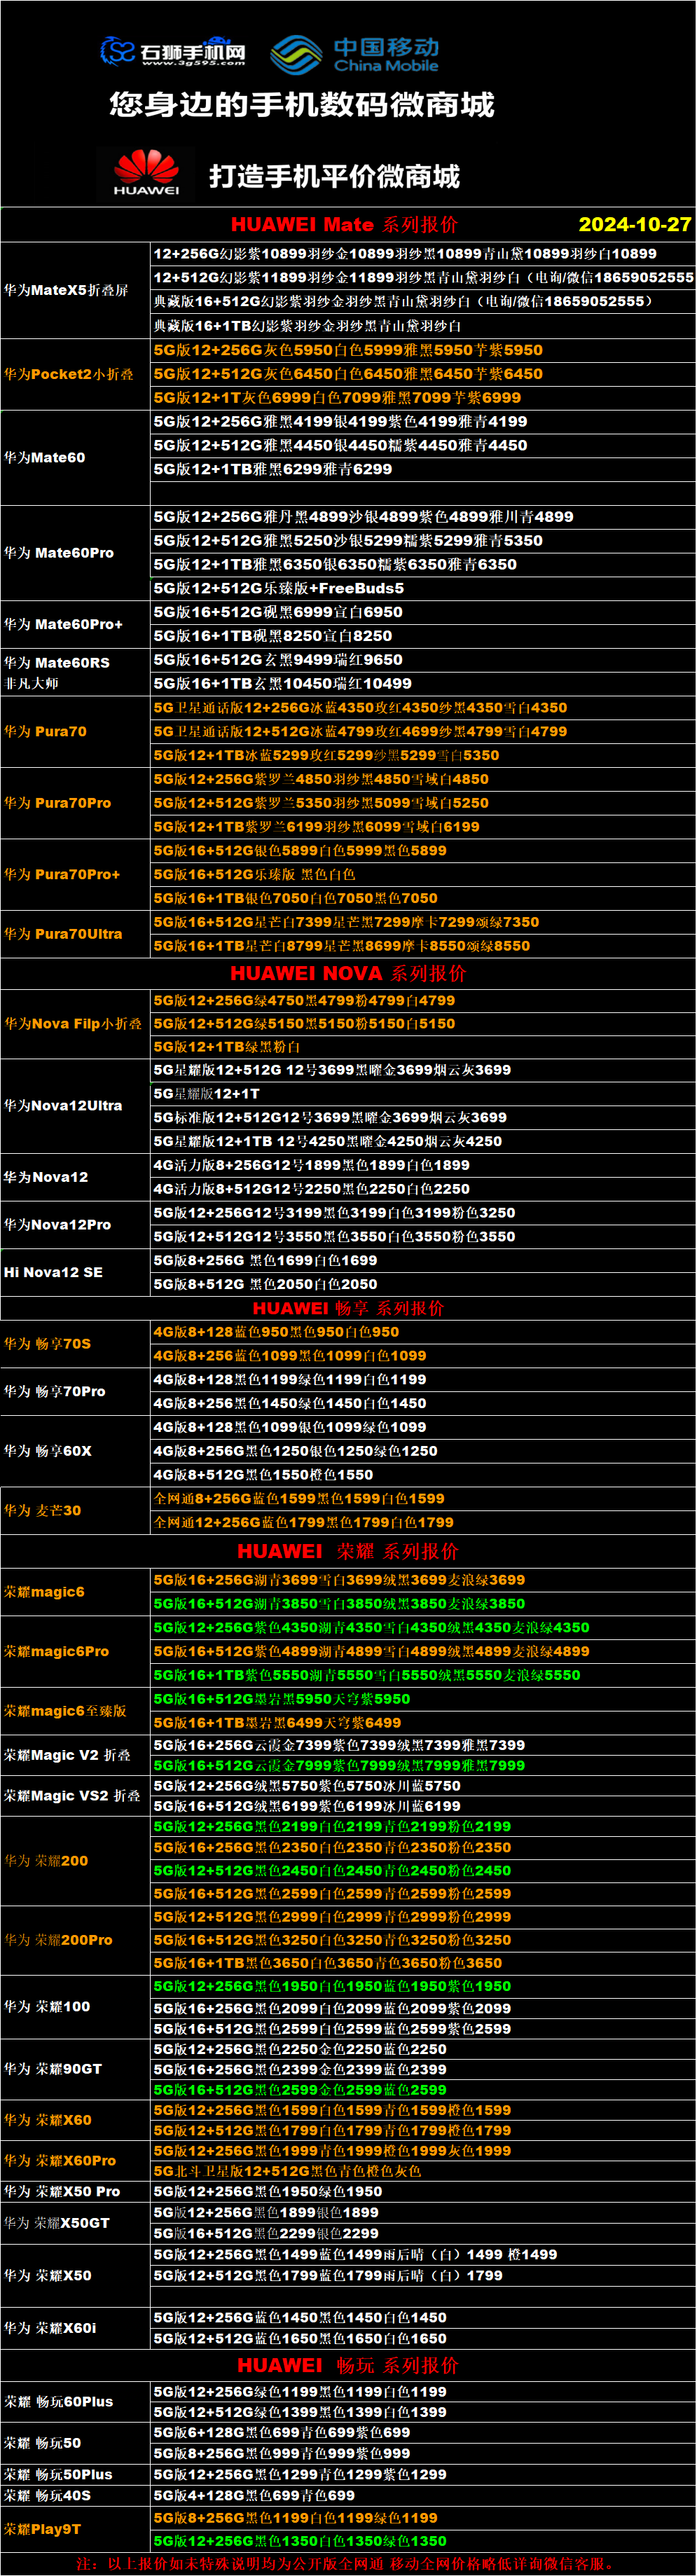Select the 荣耀 畅玩60Plus model cell

click(x=76, y=2402)
